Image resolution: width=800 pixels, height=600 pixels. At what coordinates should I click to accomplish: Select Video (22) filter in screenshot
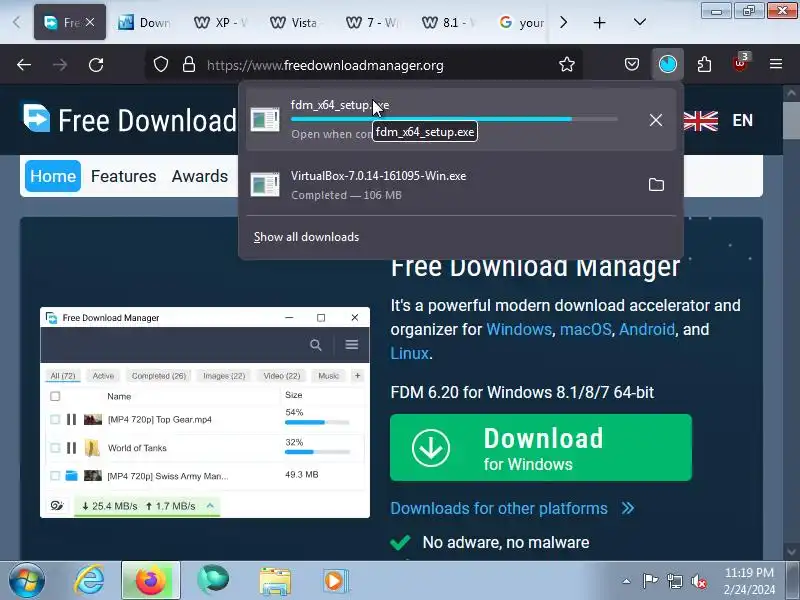(x=282, y=376)
